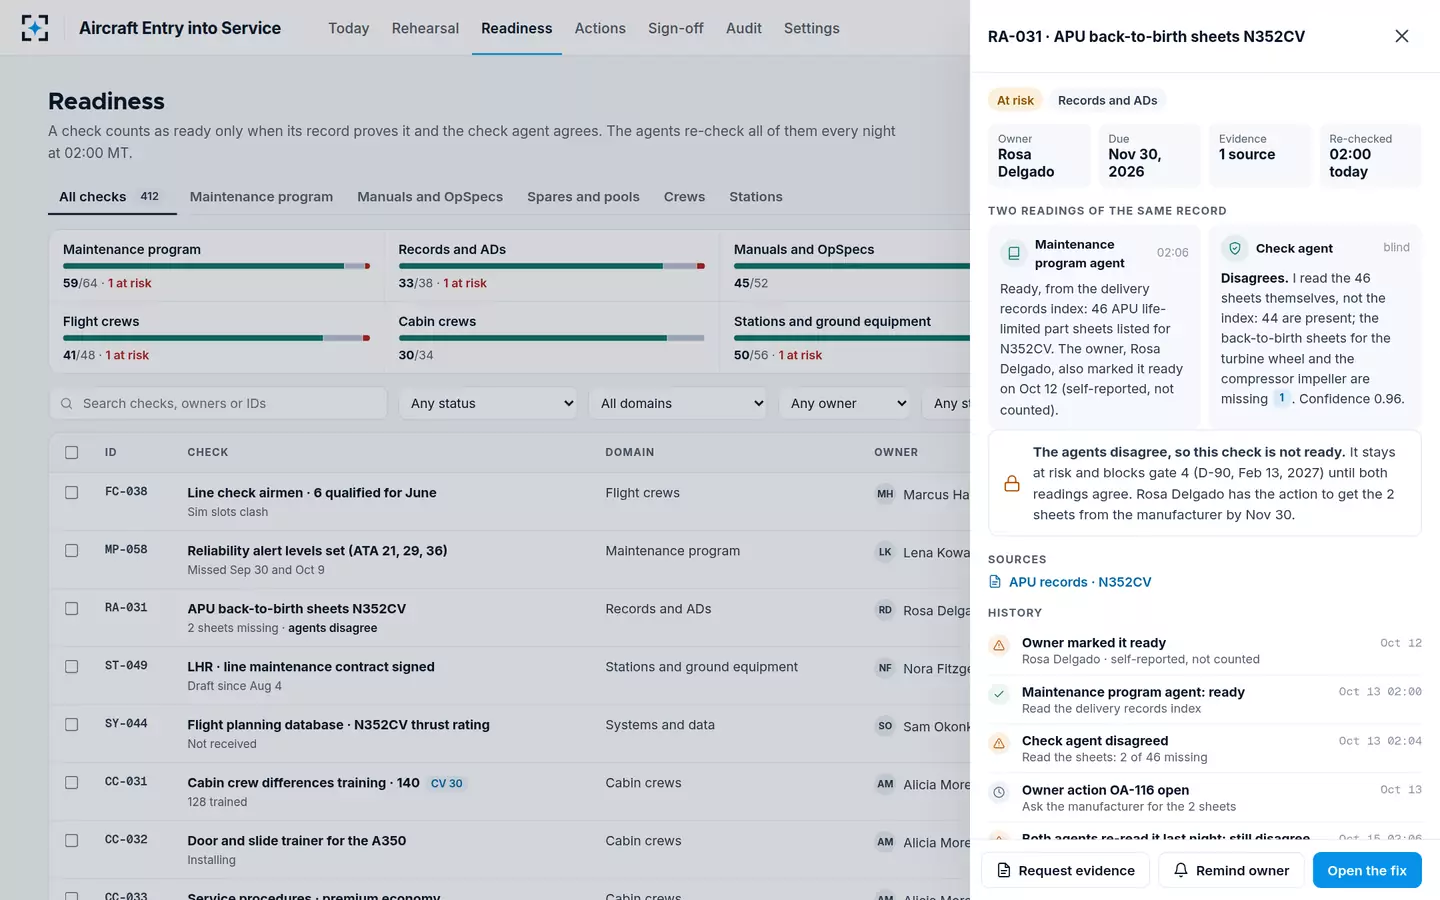This screenshot has height=900, width=1440.
Task: Click the Check agent shield icon
Action: pyautogui.click(x=1235, y=248)
